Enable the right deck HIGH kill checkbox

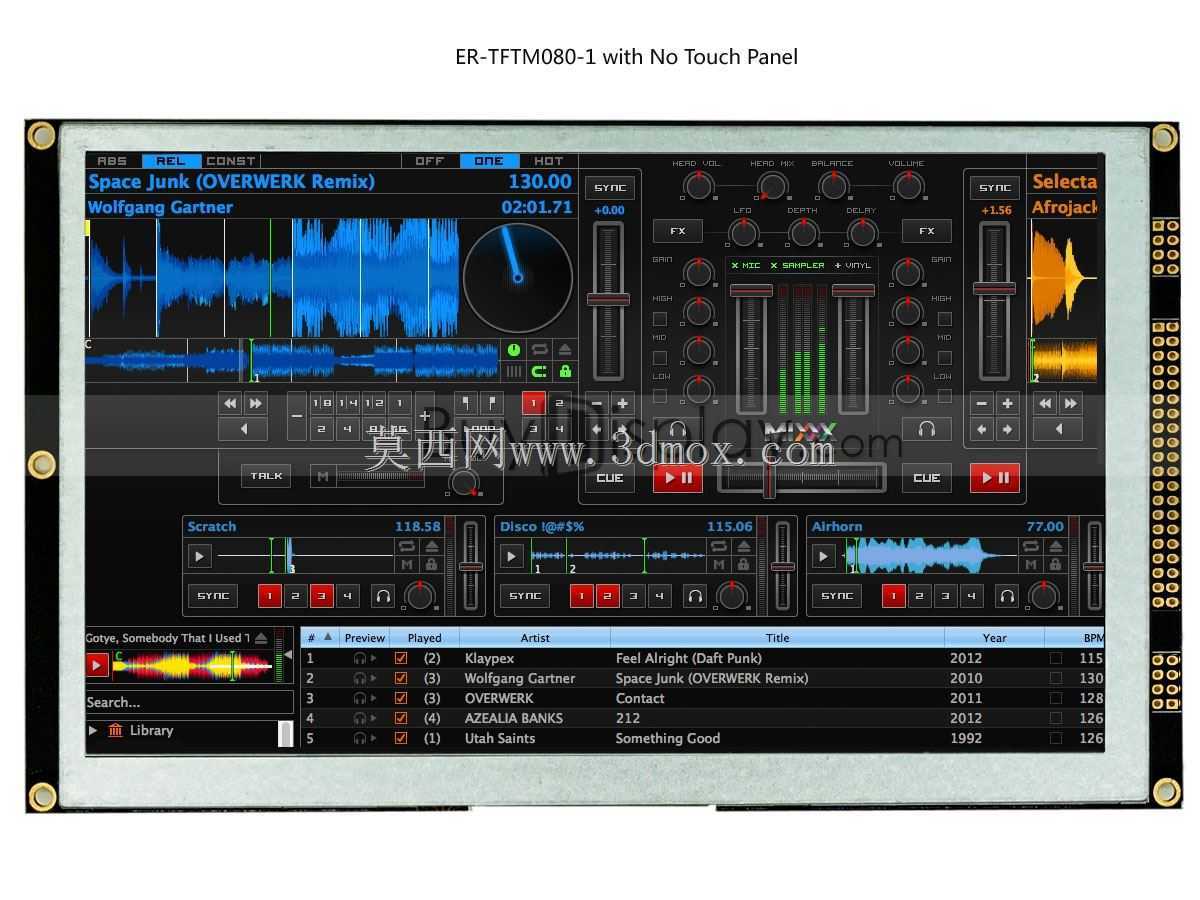click(x=945, y=319)
